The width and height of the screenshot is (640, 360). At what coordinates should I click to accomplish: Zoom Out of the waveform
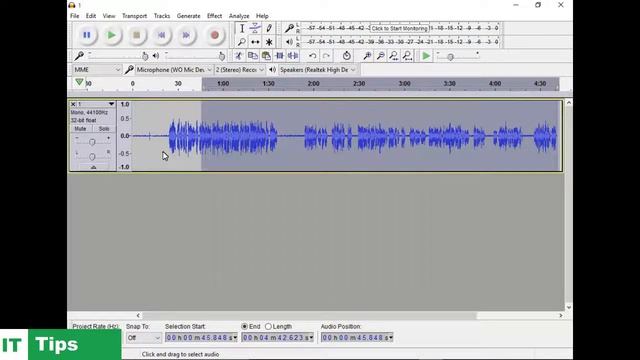click(x=380, y=56)
